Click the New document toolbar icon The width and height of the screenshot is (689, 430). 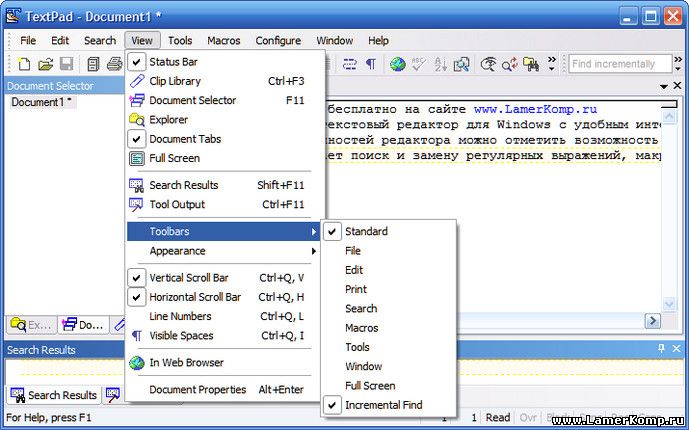[25, 64]
